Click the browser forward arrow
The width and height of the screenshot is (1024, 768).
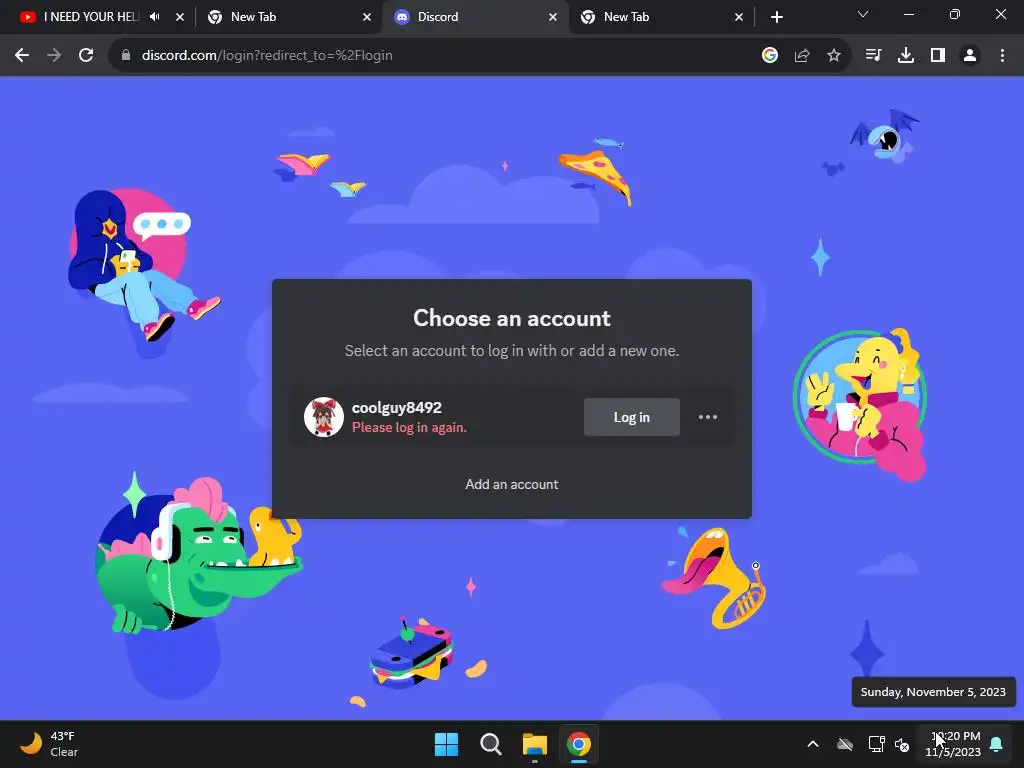(54, 56)
